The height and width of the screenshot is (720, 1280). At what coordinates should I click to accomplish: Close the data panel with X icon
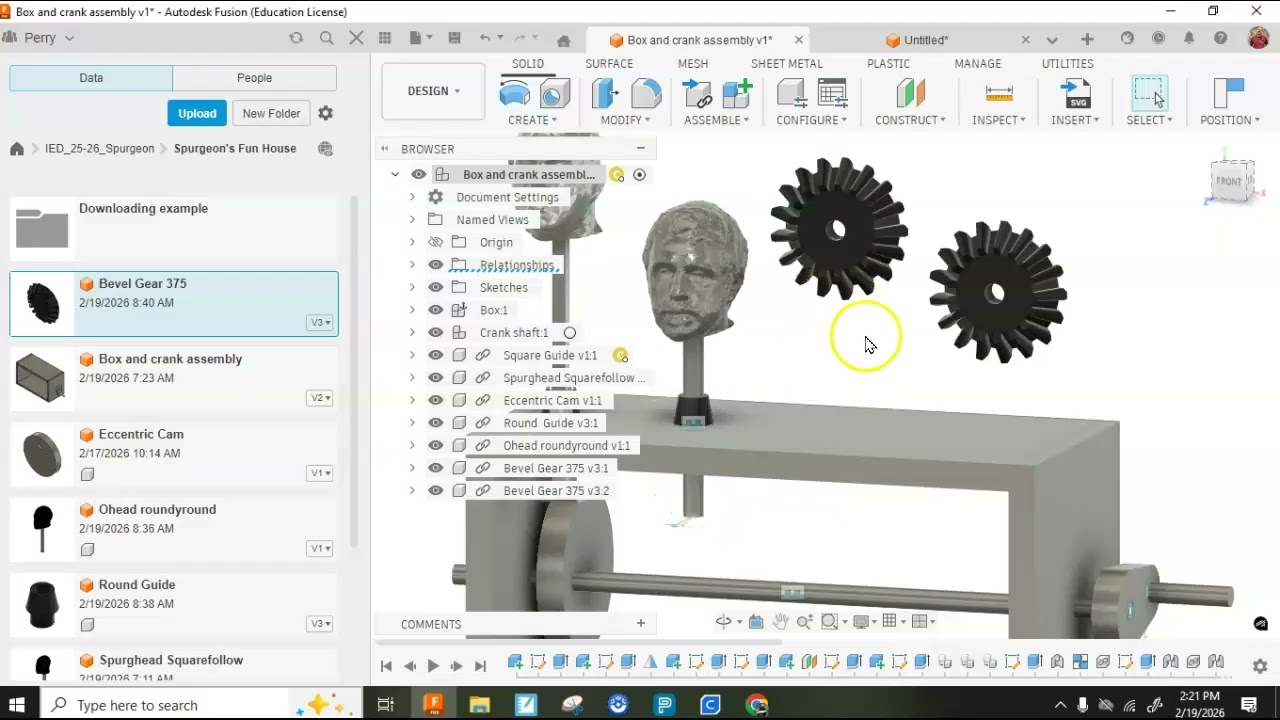coord(356,38)
